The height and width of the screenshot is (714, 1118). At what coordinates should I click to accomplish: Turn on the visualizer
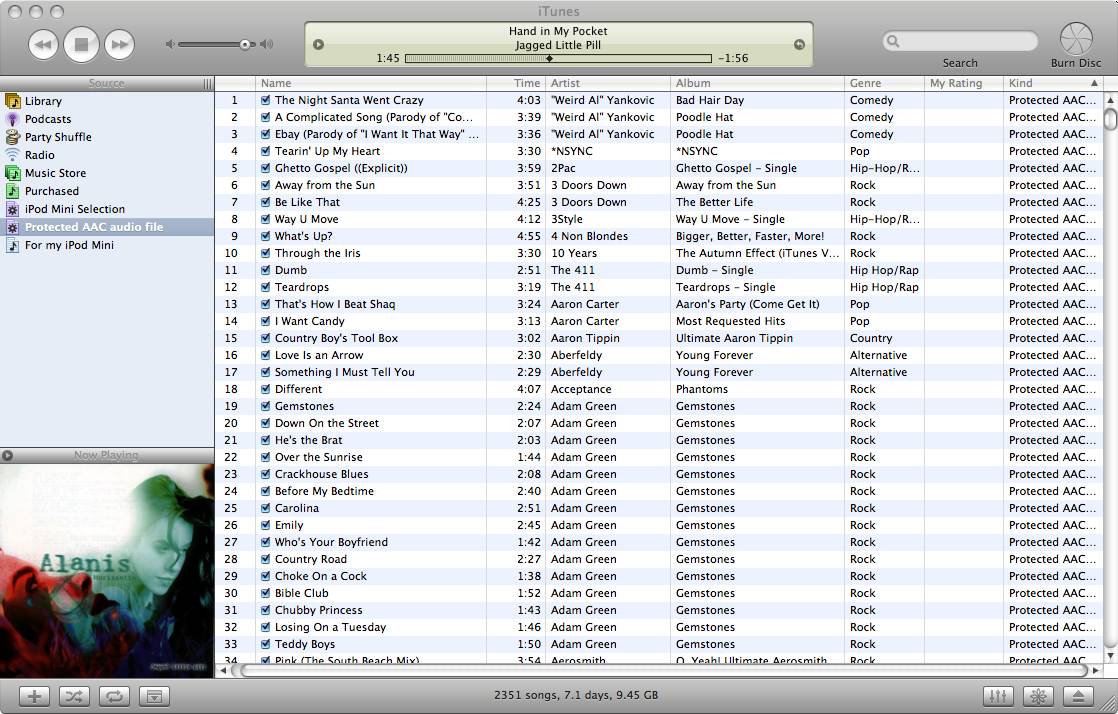coord(1038,696)
